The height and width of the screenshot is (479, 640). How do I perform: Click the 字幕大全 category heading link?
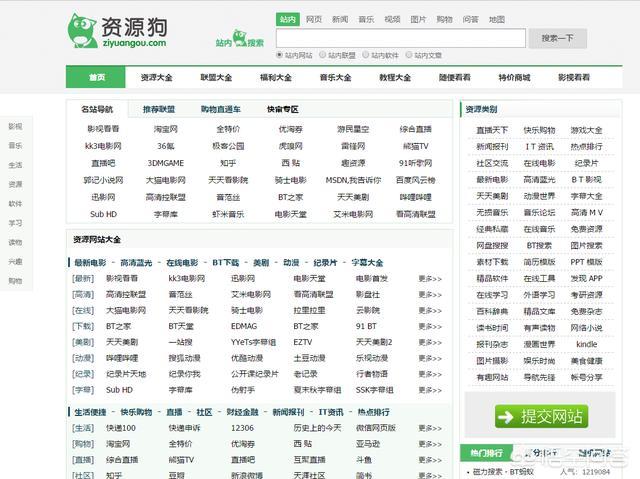pos(367,263)
